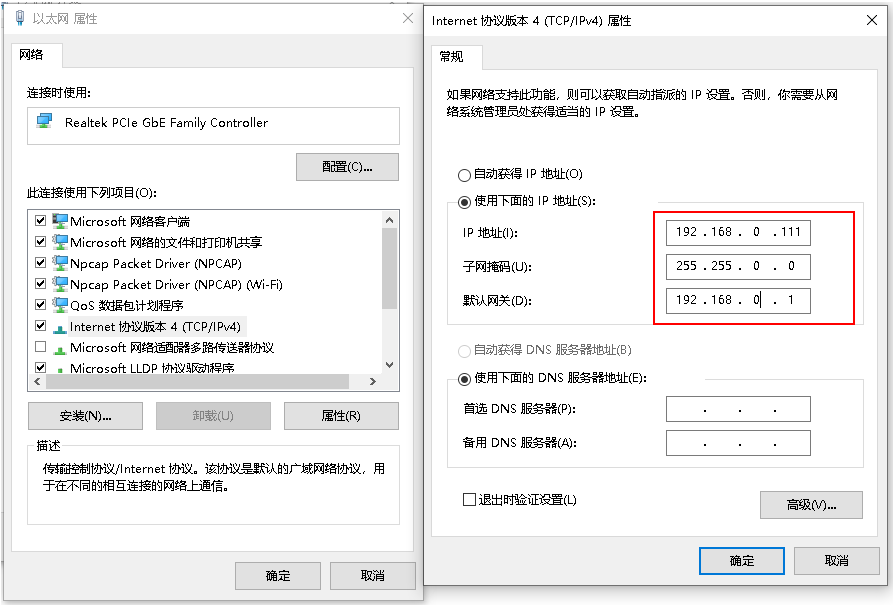This screenshot has height=607, width=893.
Task: Check the 退出时验证设置 checkbox
Action: (x=469, y=500)
